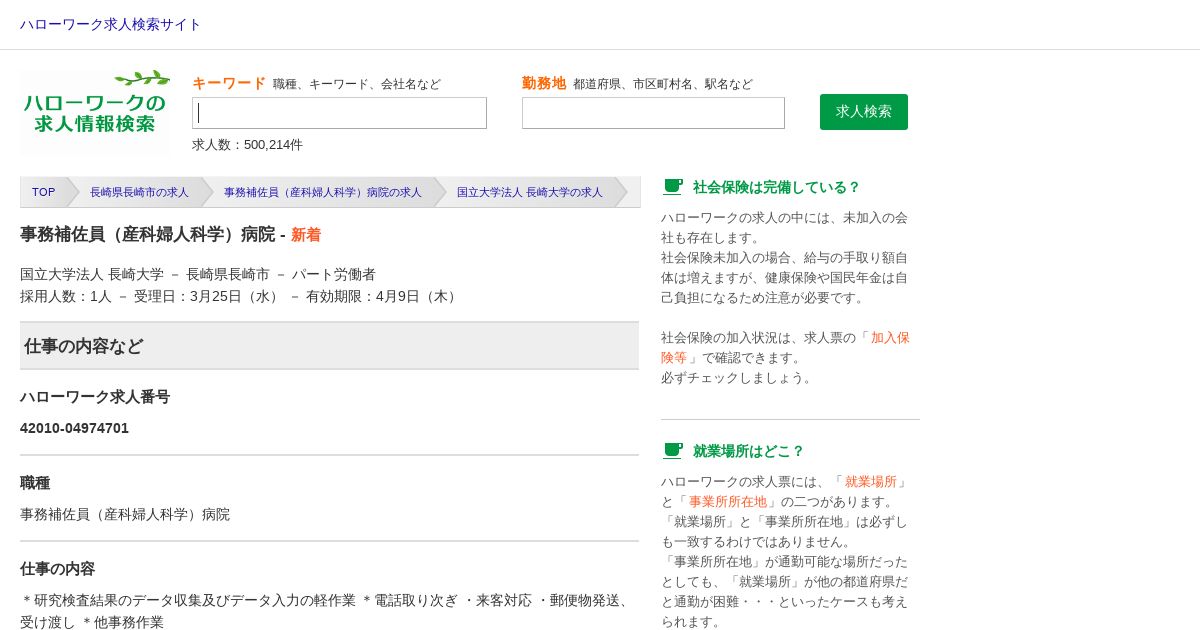Click the 社会保険は完備している？ heading
Screen dimensions: 1200x630
coord(776,187)
